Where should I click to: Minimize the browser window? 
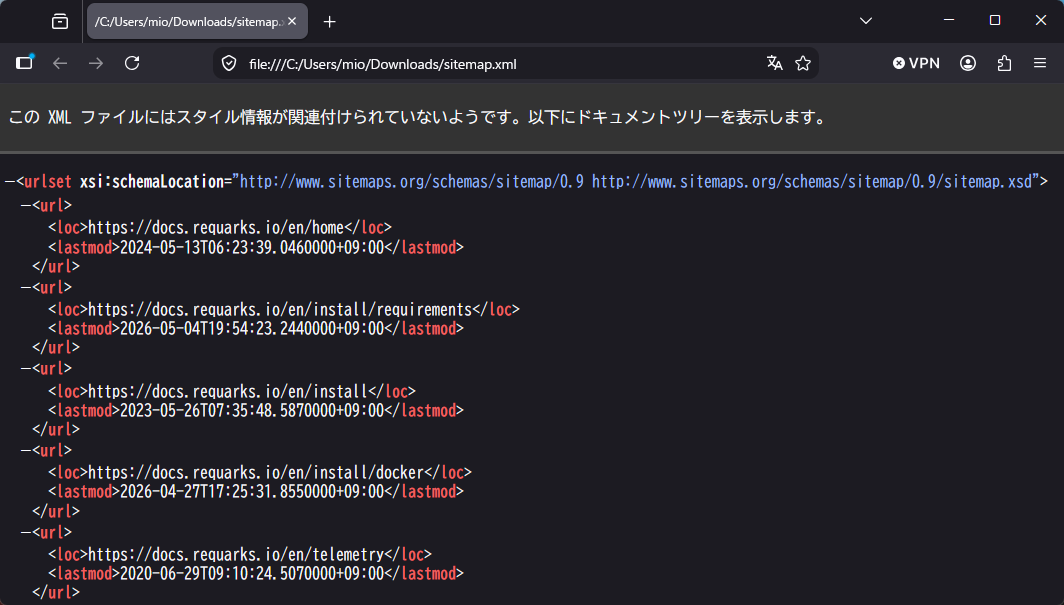949,20
